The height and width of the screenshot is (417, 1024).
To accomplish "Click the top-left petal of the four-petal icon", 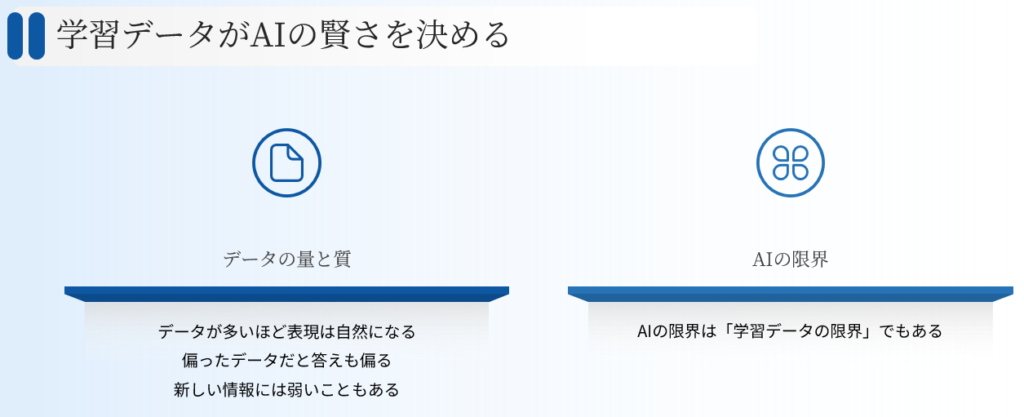I will [780, 152].
